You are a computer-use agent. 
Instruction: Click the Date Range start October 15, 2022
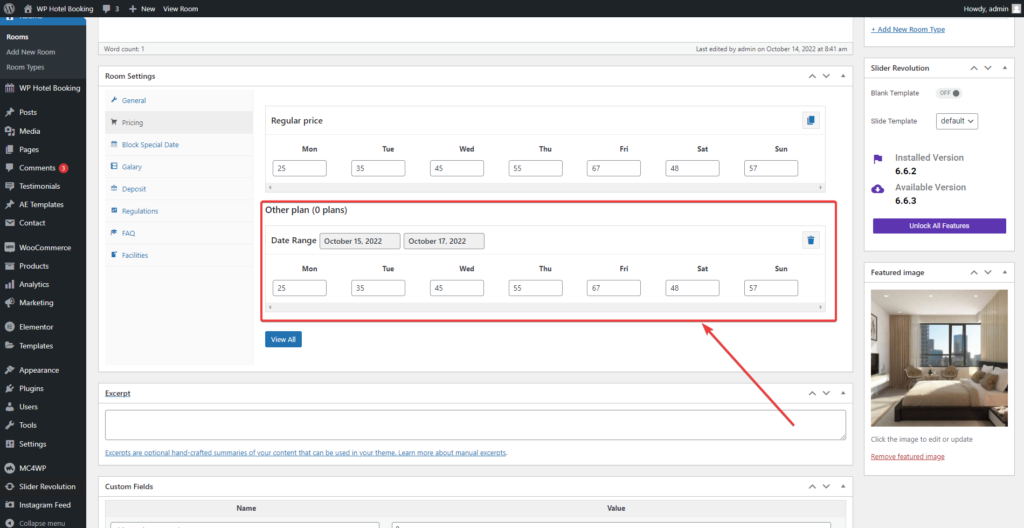[360, 241]
